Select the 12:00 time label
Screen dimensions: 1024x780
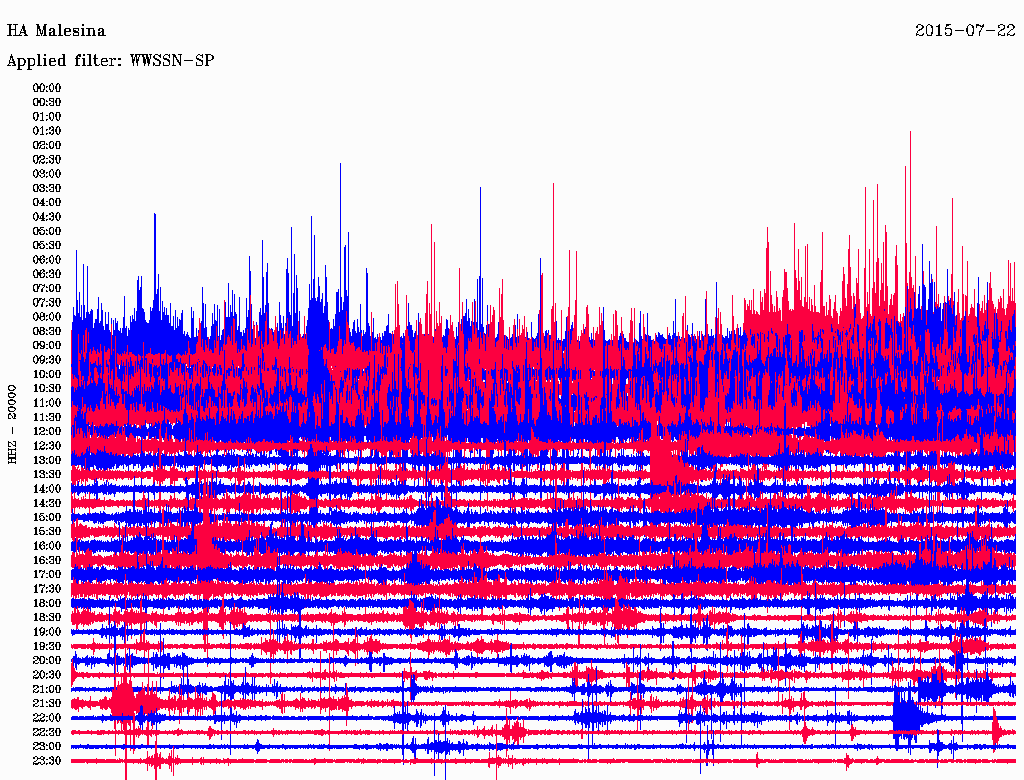(x=47, y=432)
